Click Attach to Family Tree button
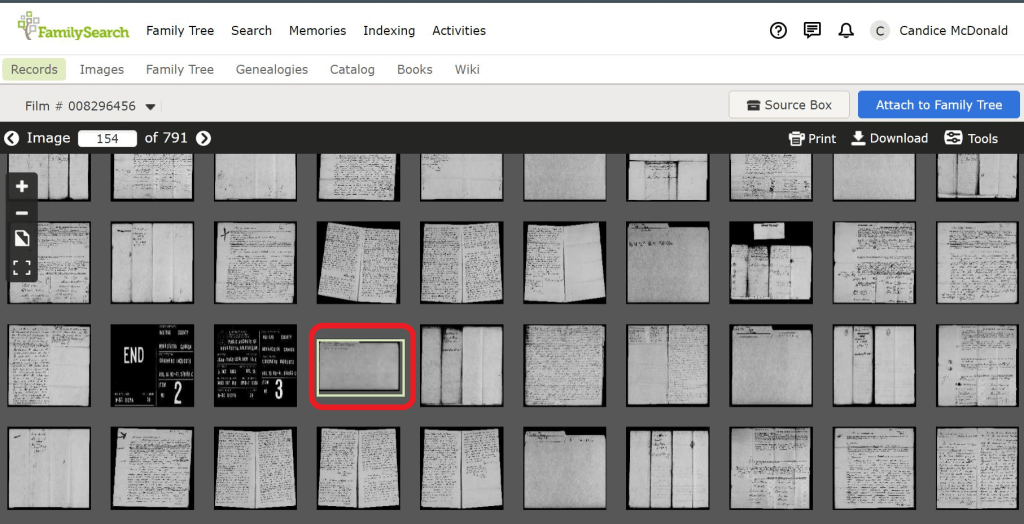Screen dimensions: 1024x524 point(938,105)
